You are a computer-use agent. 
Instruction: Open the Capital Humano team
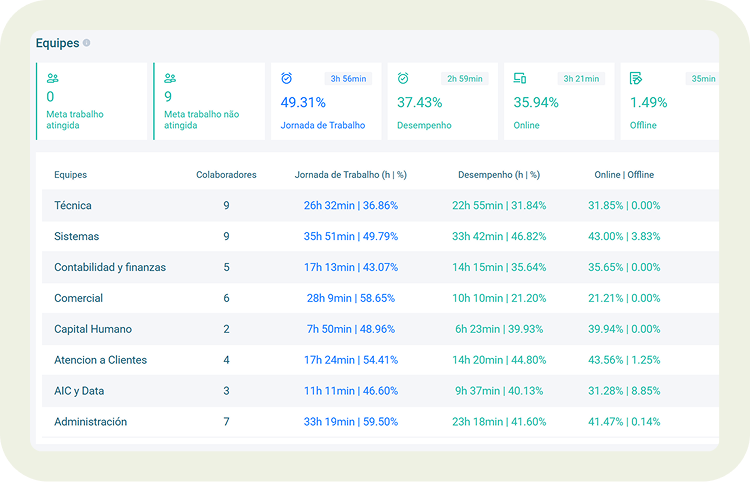93,330
